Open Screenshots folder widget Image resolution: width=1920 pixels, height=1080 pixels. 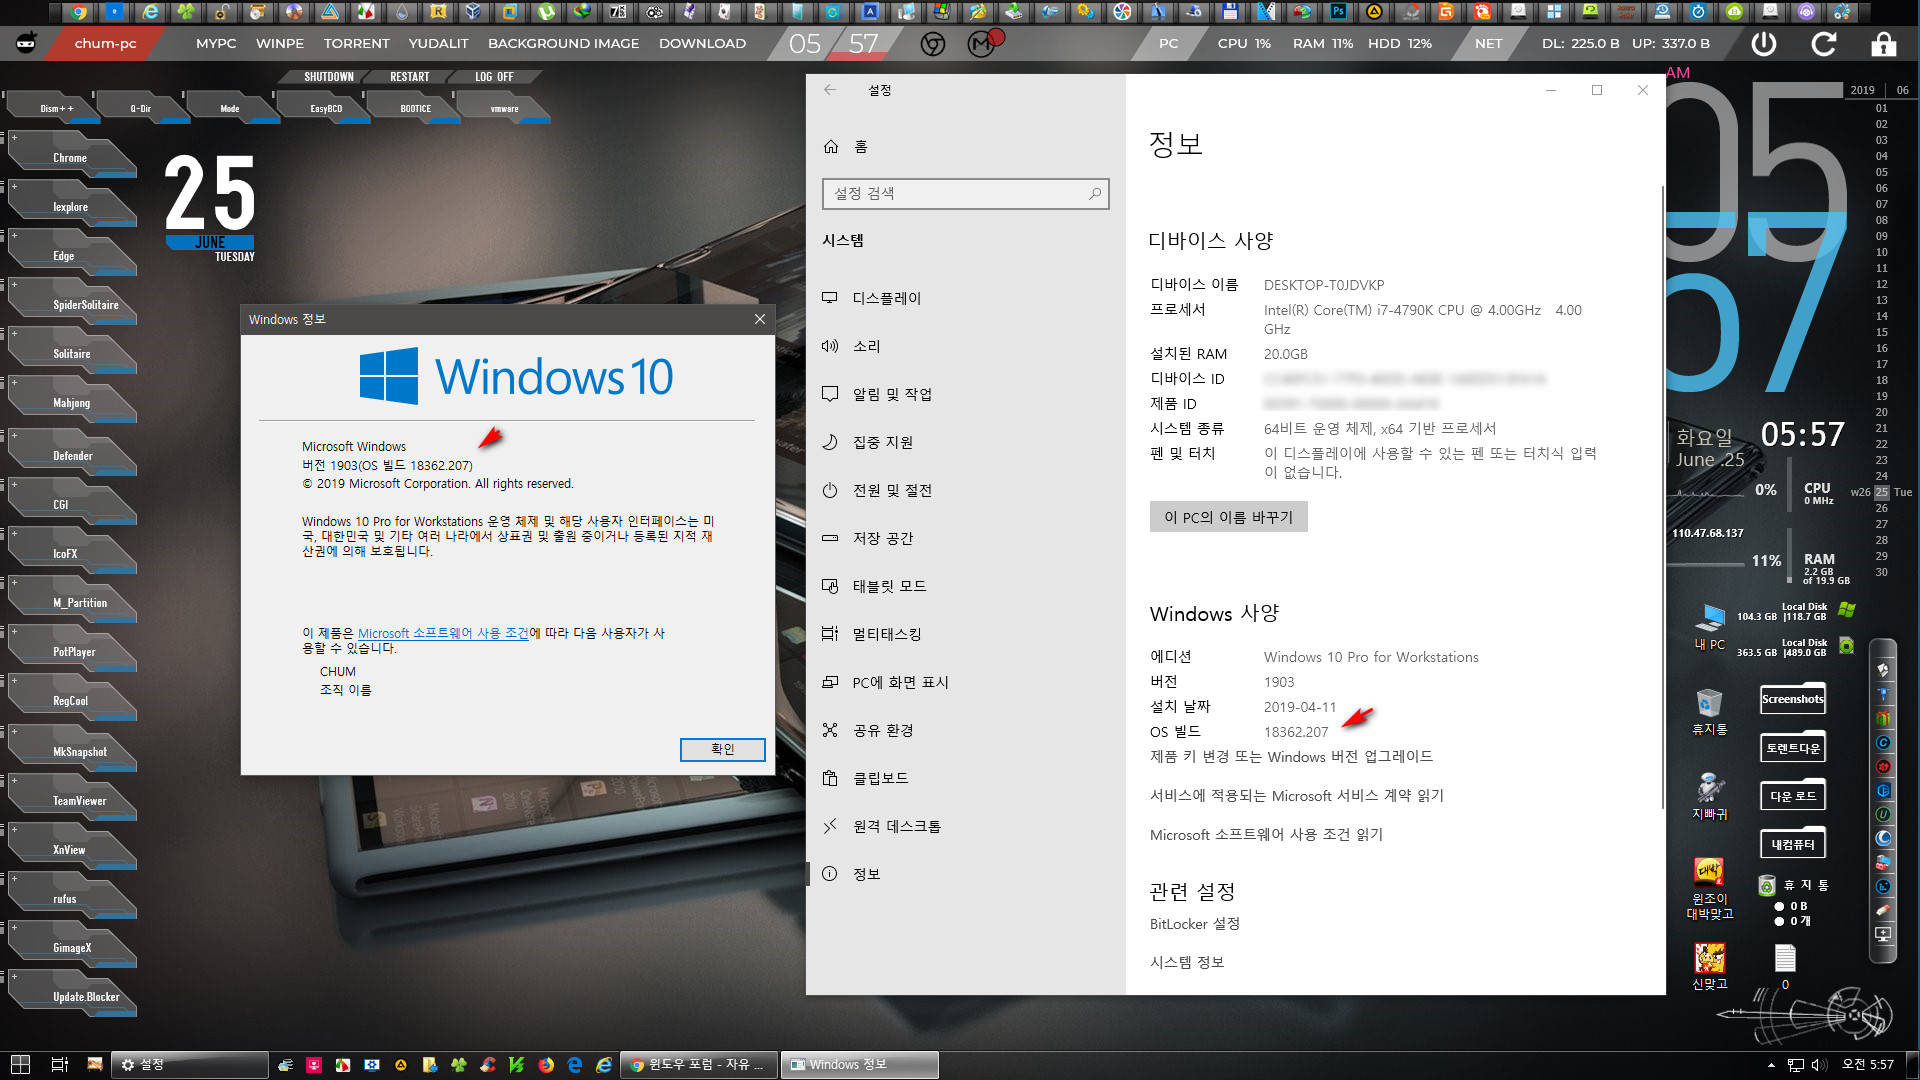[1792, 699]
